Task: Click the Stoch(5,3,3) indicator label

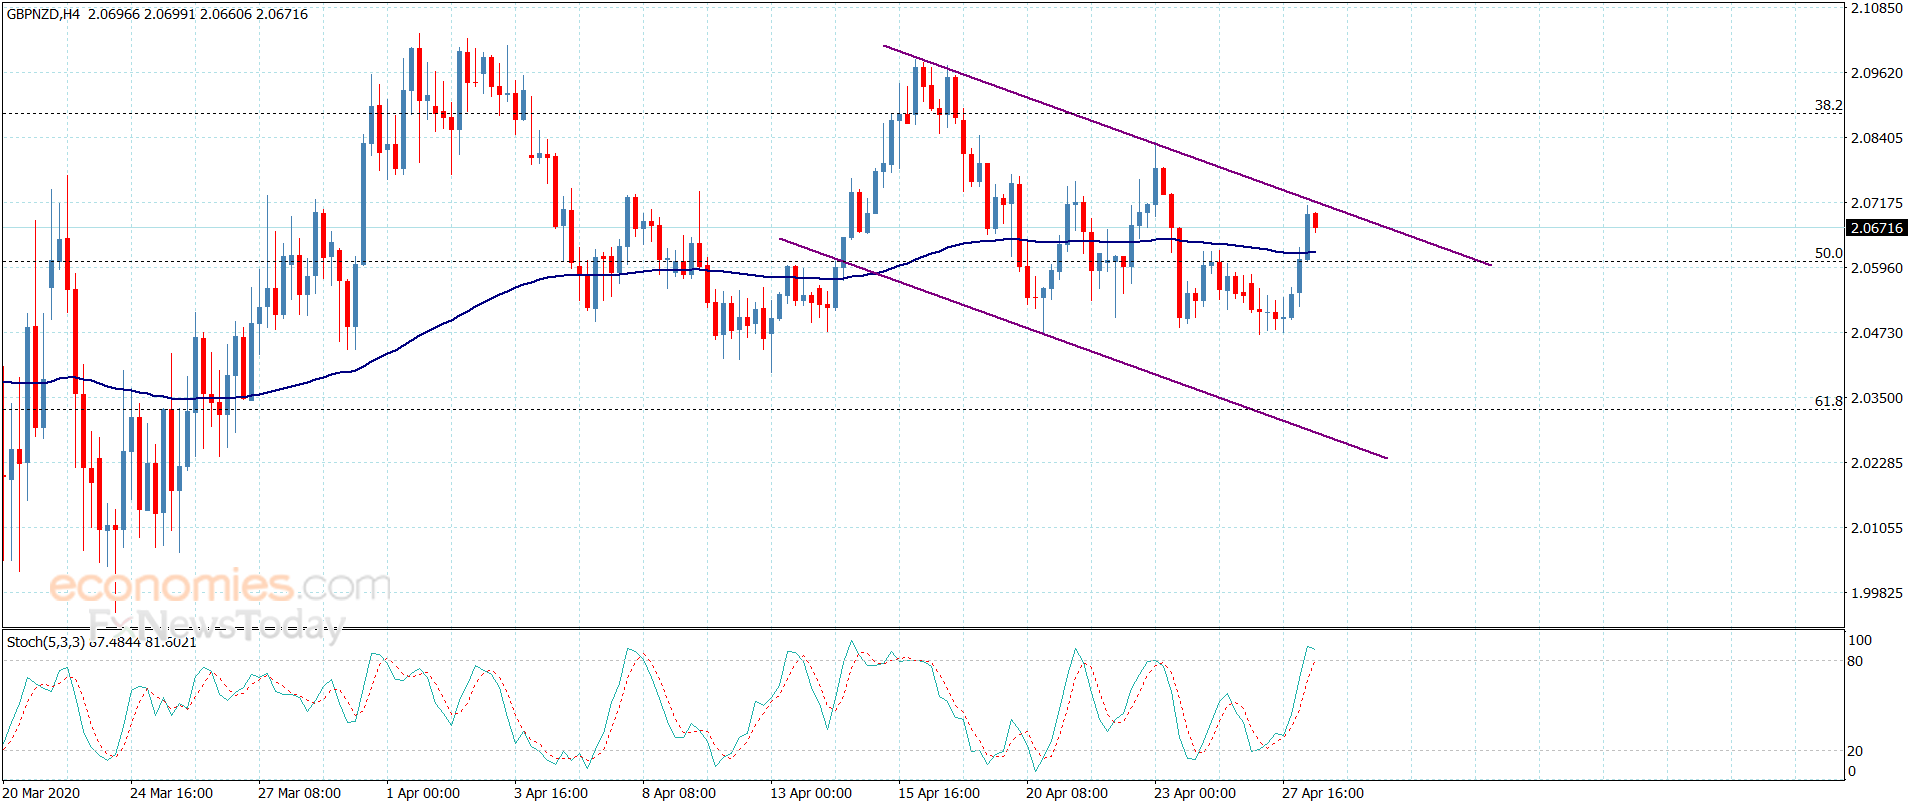Action: (45, 642)
